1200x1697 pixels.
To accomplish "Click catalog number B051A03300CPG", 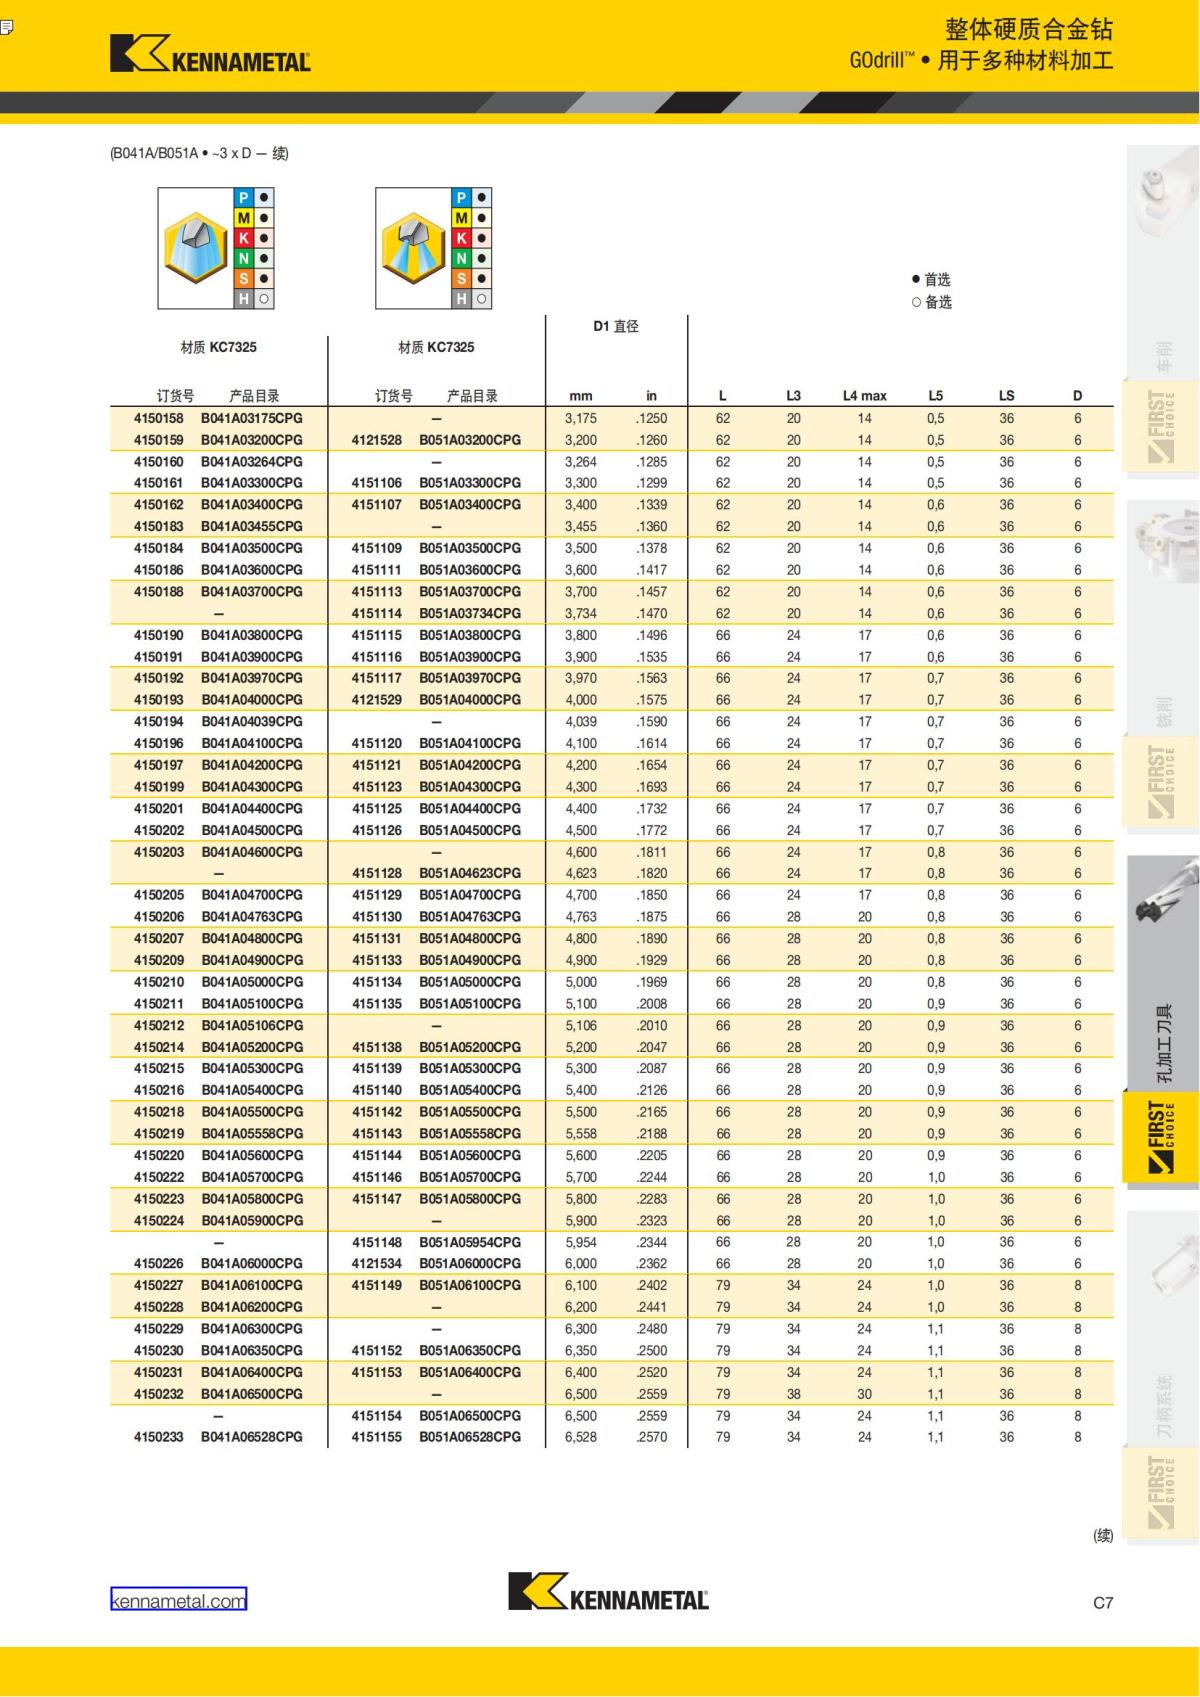I will tap(470, 483).
